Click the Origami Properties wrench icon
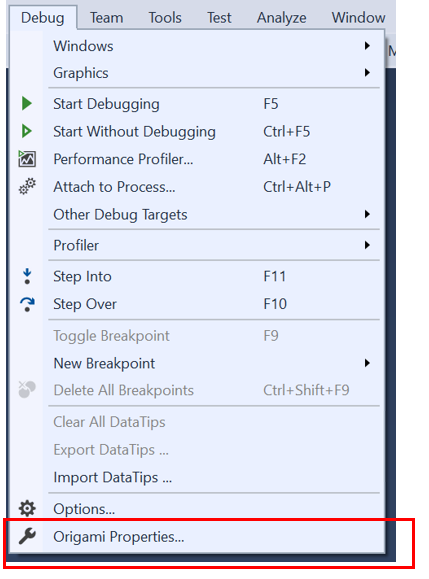The height and width of the screenshot is (579, 429). [27, 536]
